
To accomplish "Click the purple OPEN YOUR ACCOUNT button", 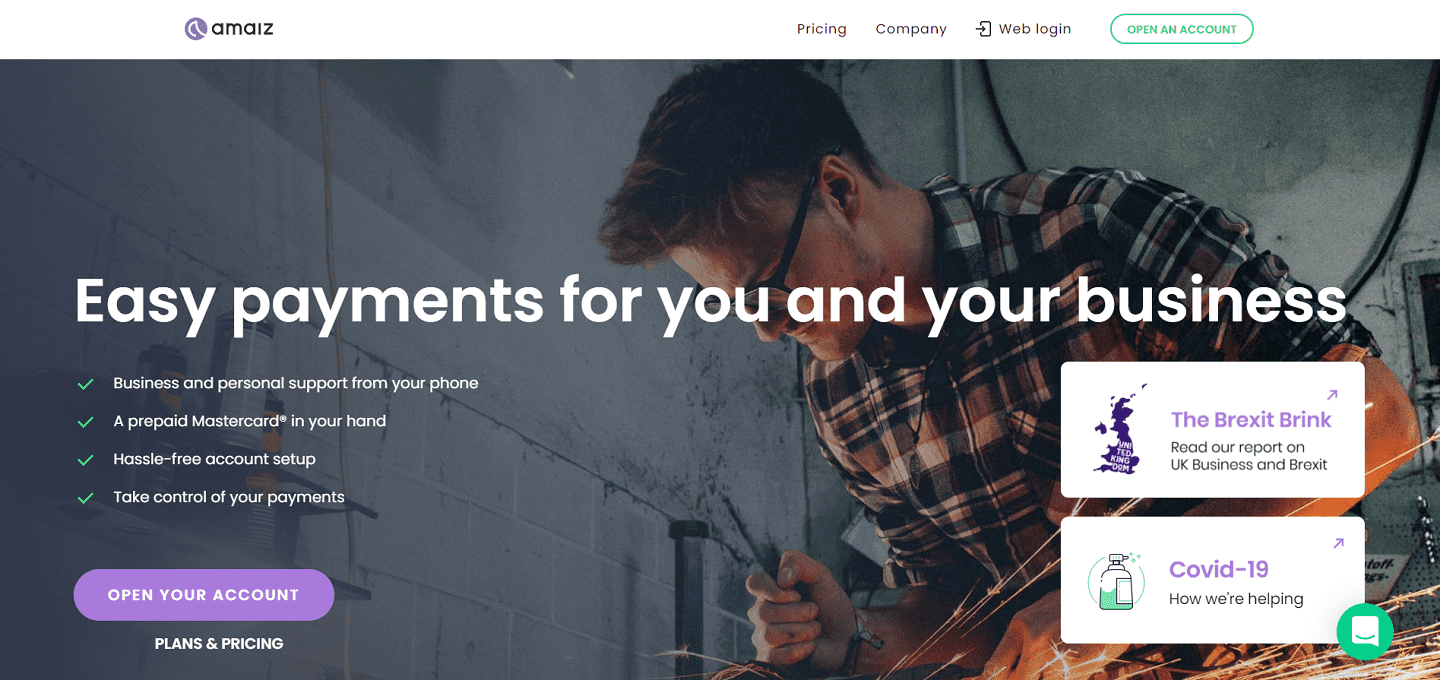I will click(x=204, y=595).
